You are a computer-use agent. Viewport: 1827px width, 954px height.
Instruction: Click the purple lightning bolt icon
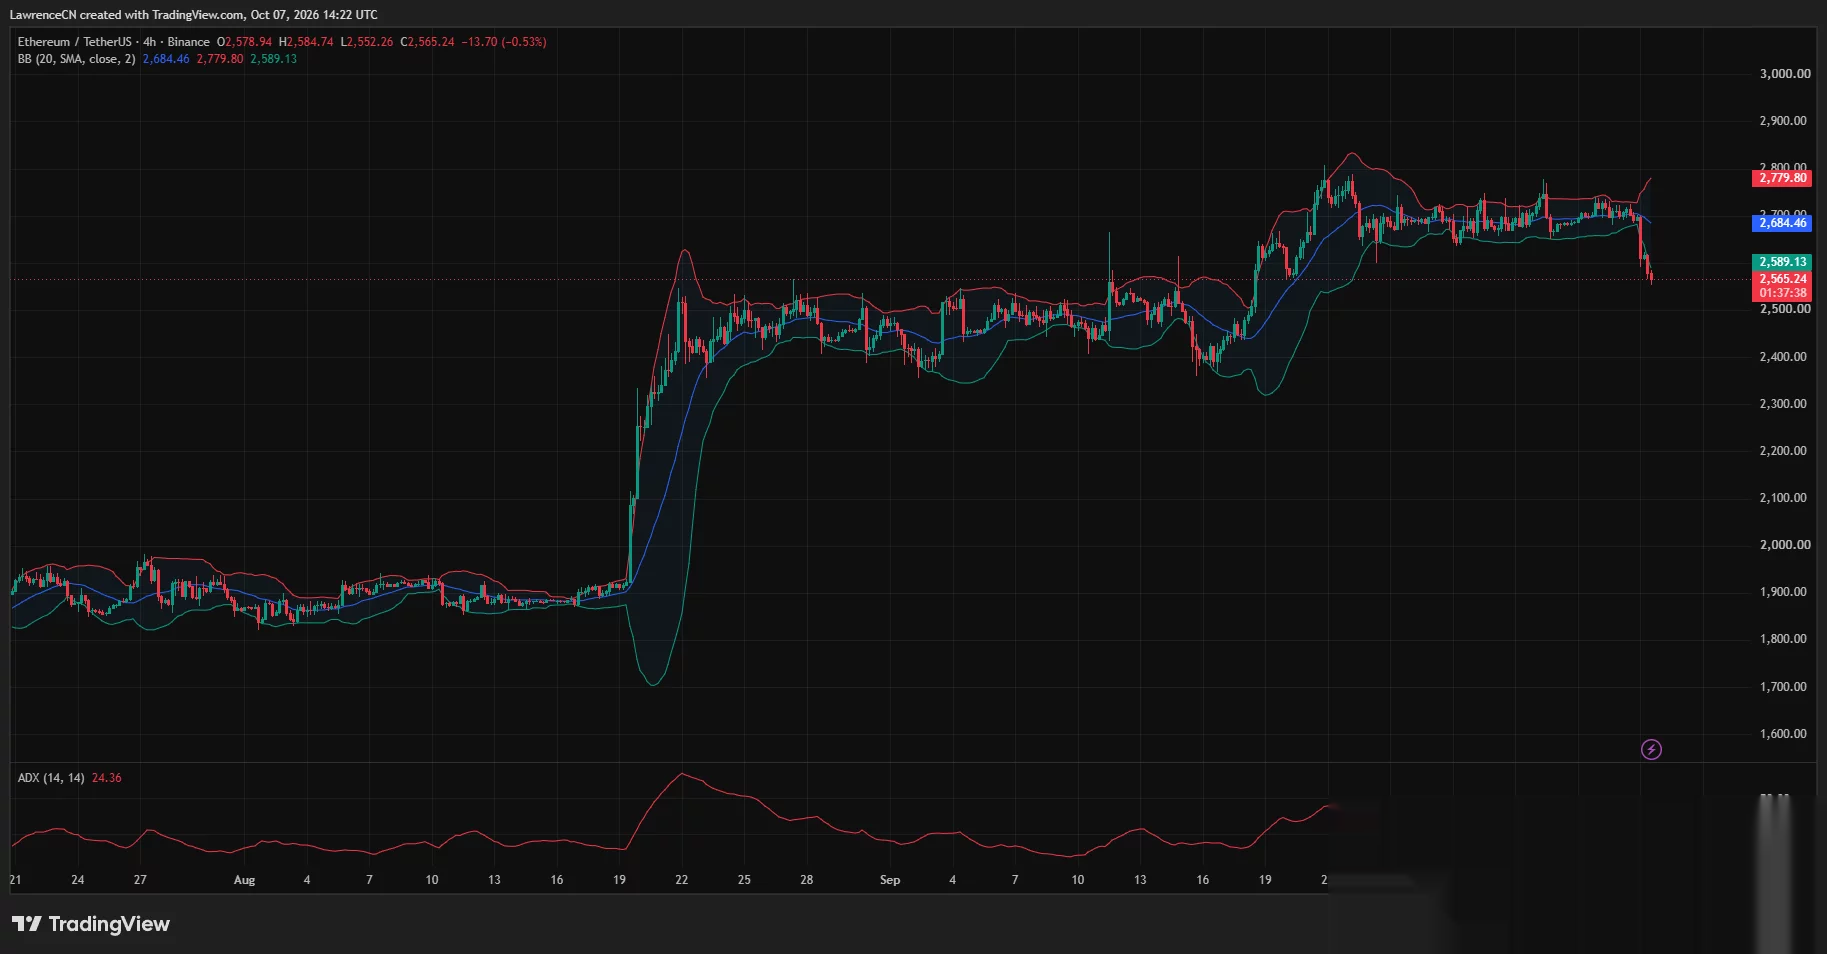(1651, 749)
